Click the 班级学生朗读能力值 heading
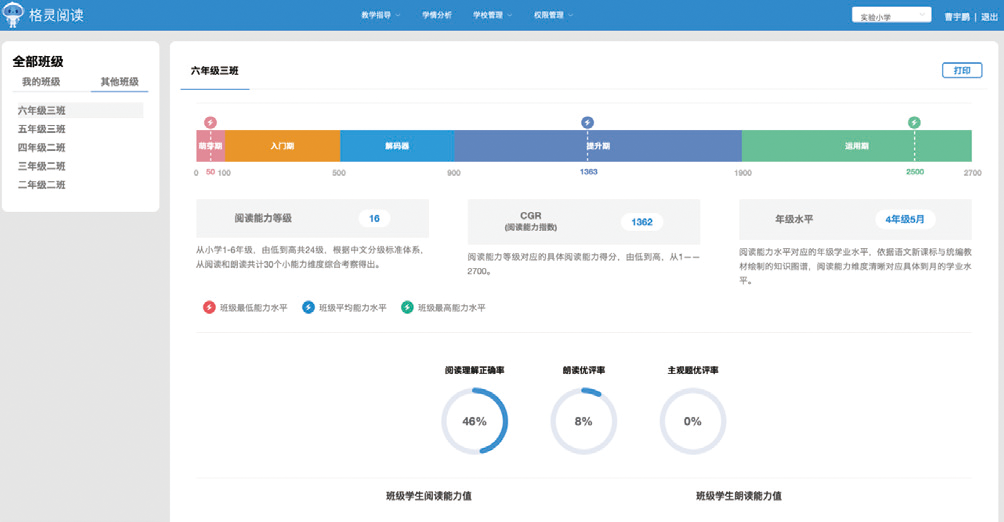The image size is (1004, 522). (739, 496)
